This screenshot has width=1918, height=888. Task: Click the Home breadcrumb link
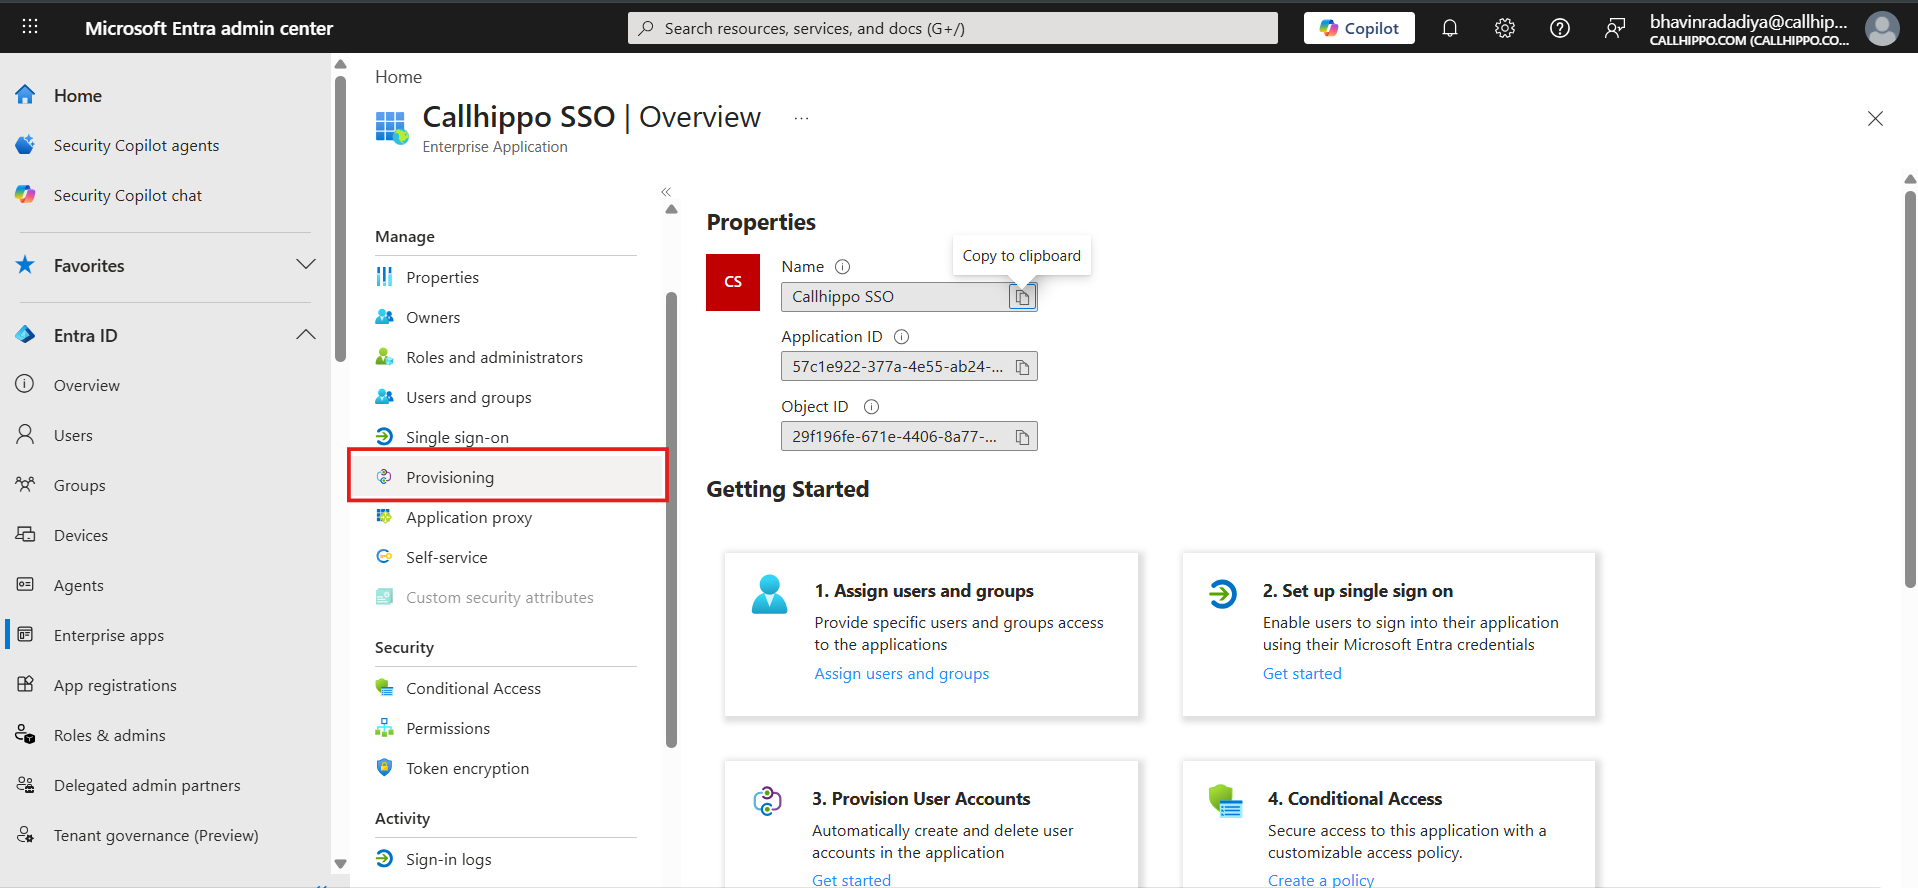click(398, 77)
